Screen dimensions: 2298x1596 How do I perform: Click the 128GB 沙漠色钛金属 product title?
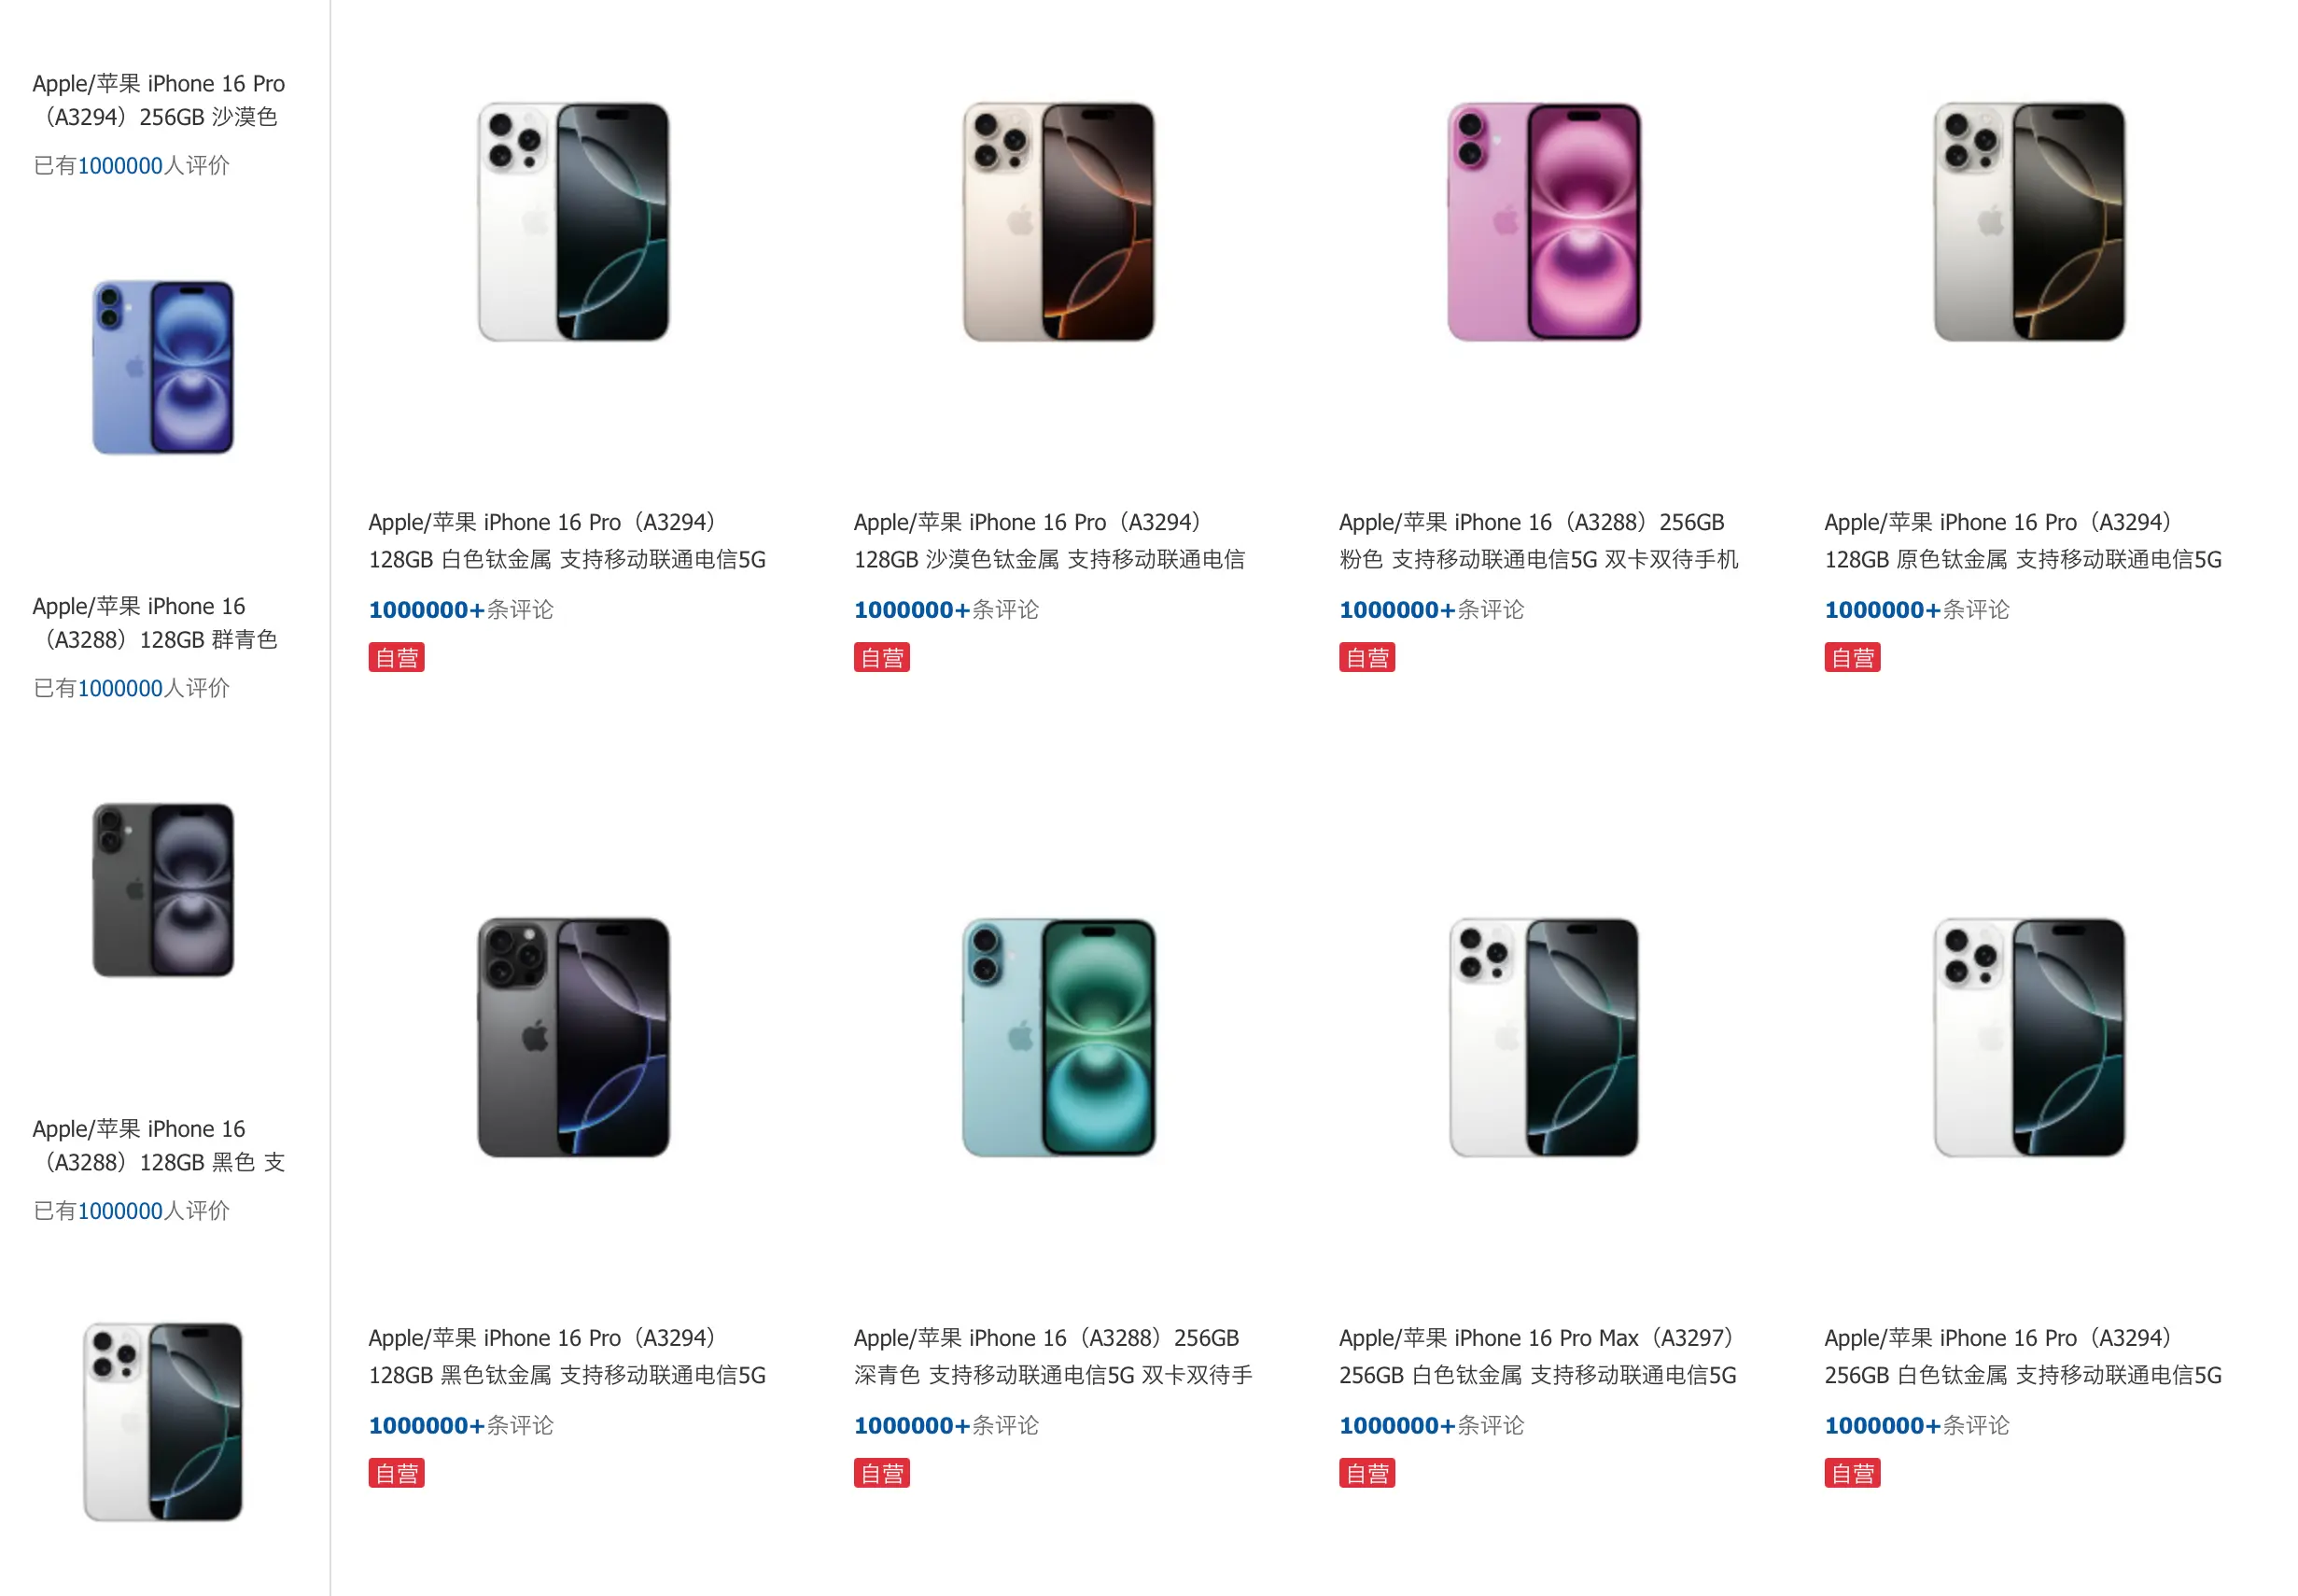pyautogui.click(x=1049, y=540)
